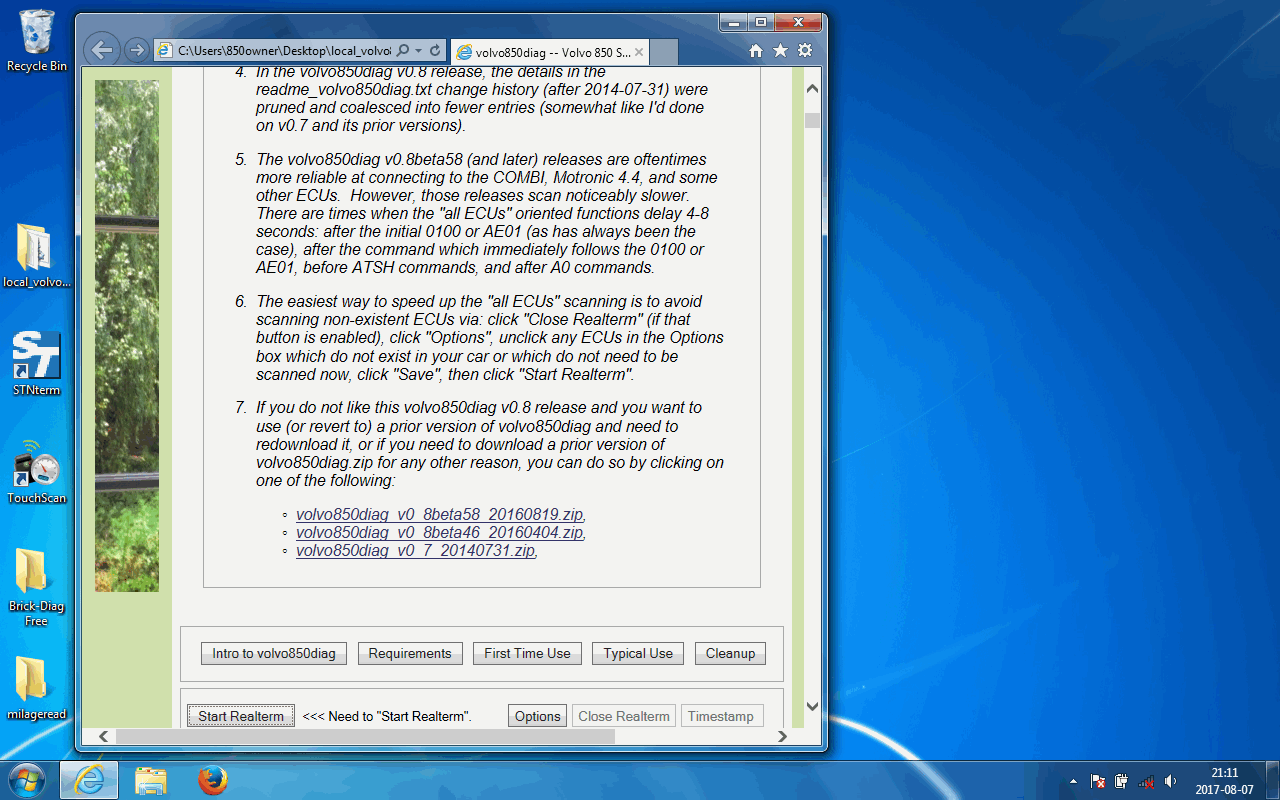Viewport: 1280px width, 800px height.
Task: Click the horizontal scrollbar thumb
Action: 365,737
